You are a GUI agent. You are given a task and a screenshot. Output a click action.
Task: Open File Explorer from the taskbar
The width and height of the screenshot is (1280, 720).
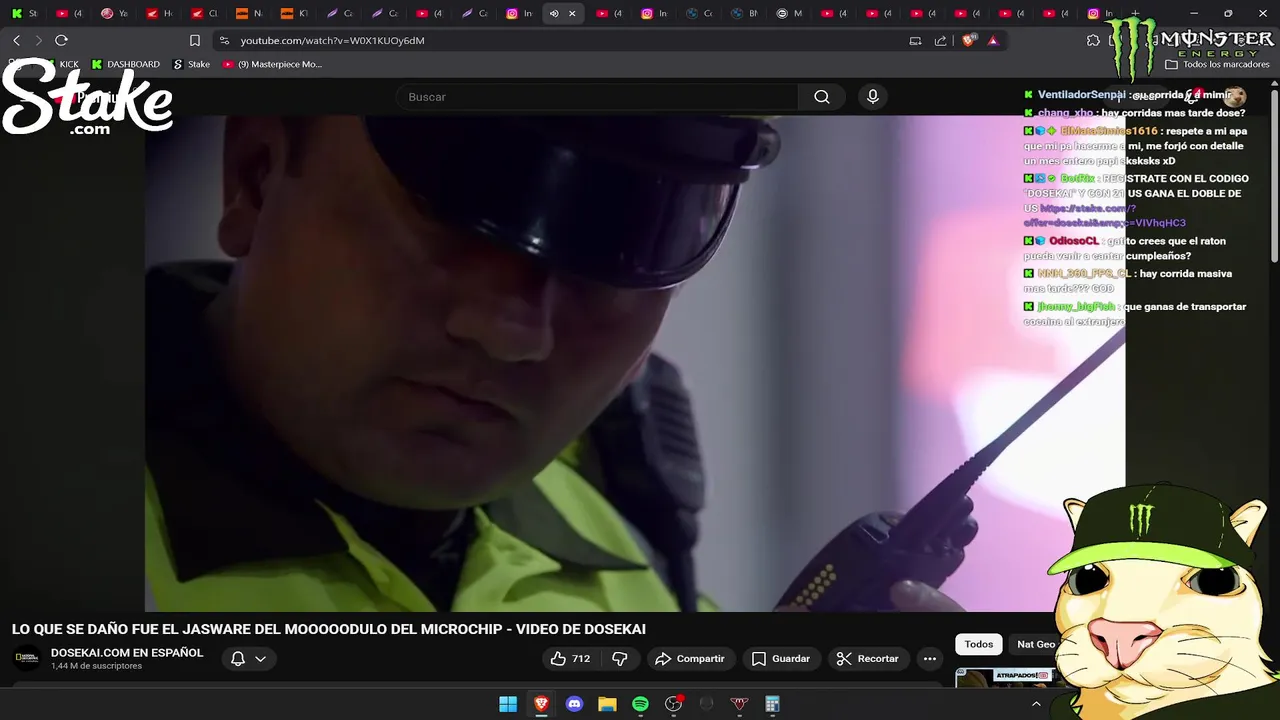(607, 704)
